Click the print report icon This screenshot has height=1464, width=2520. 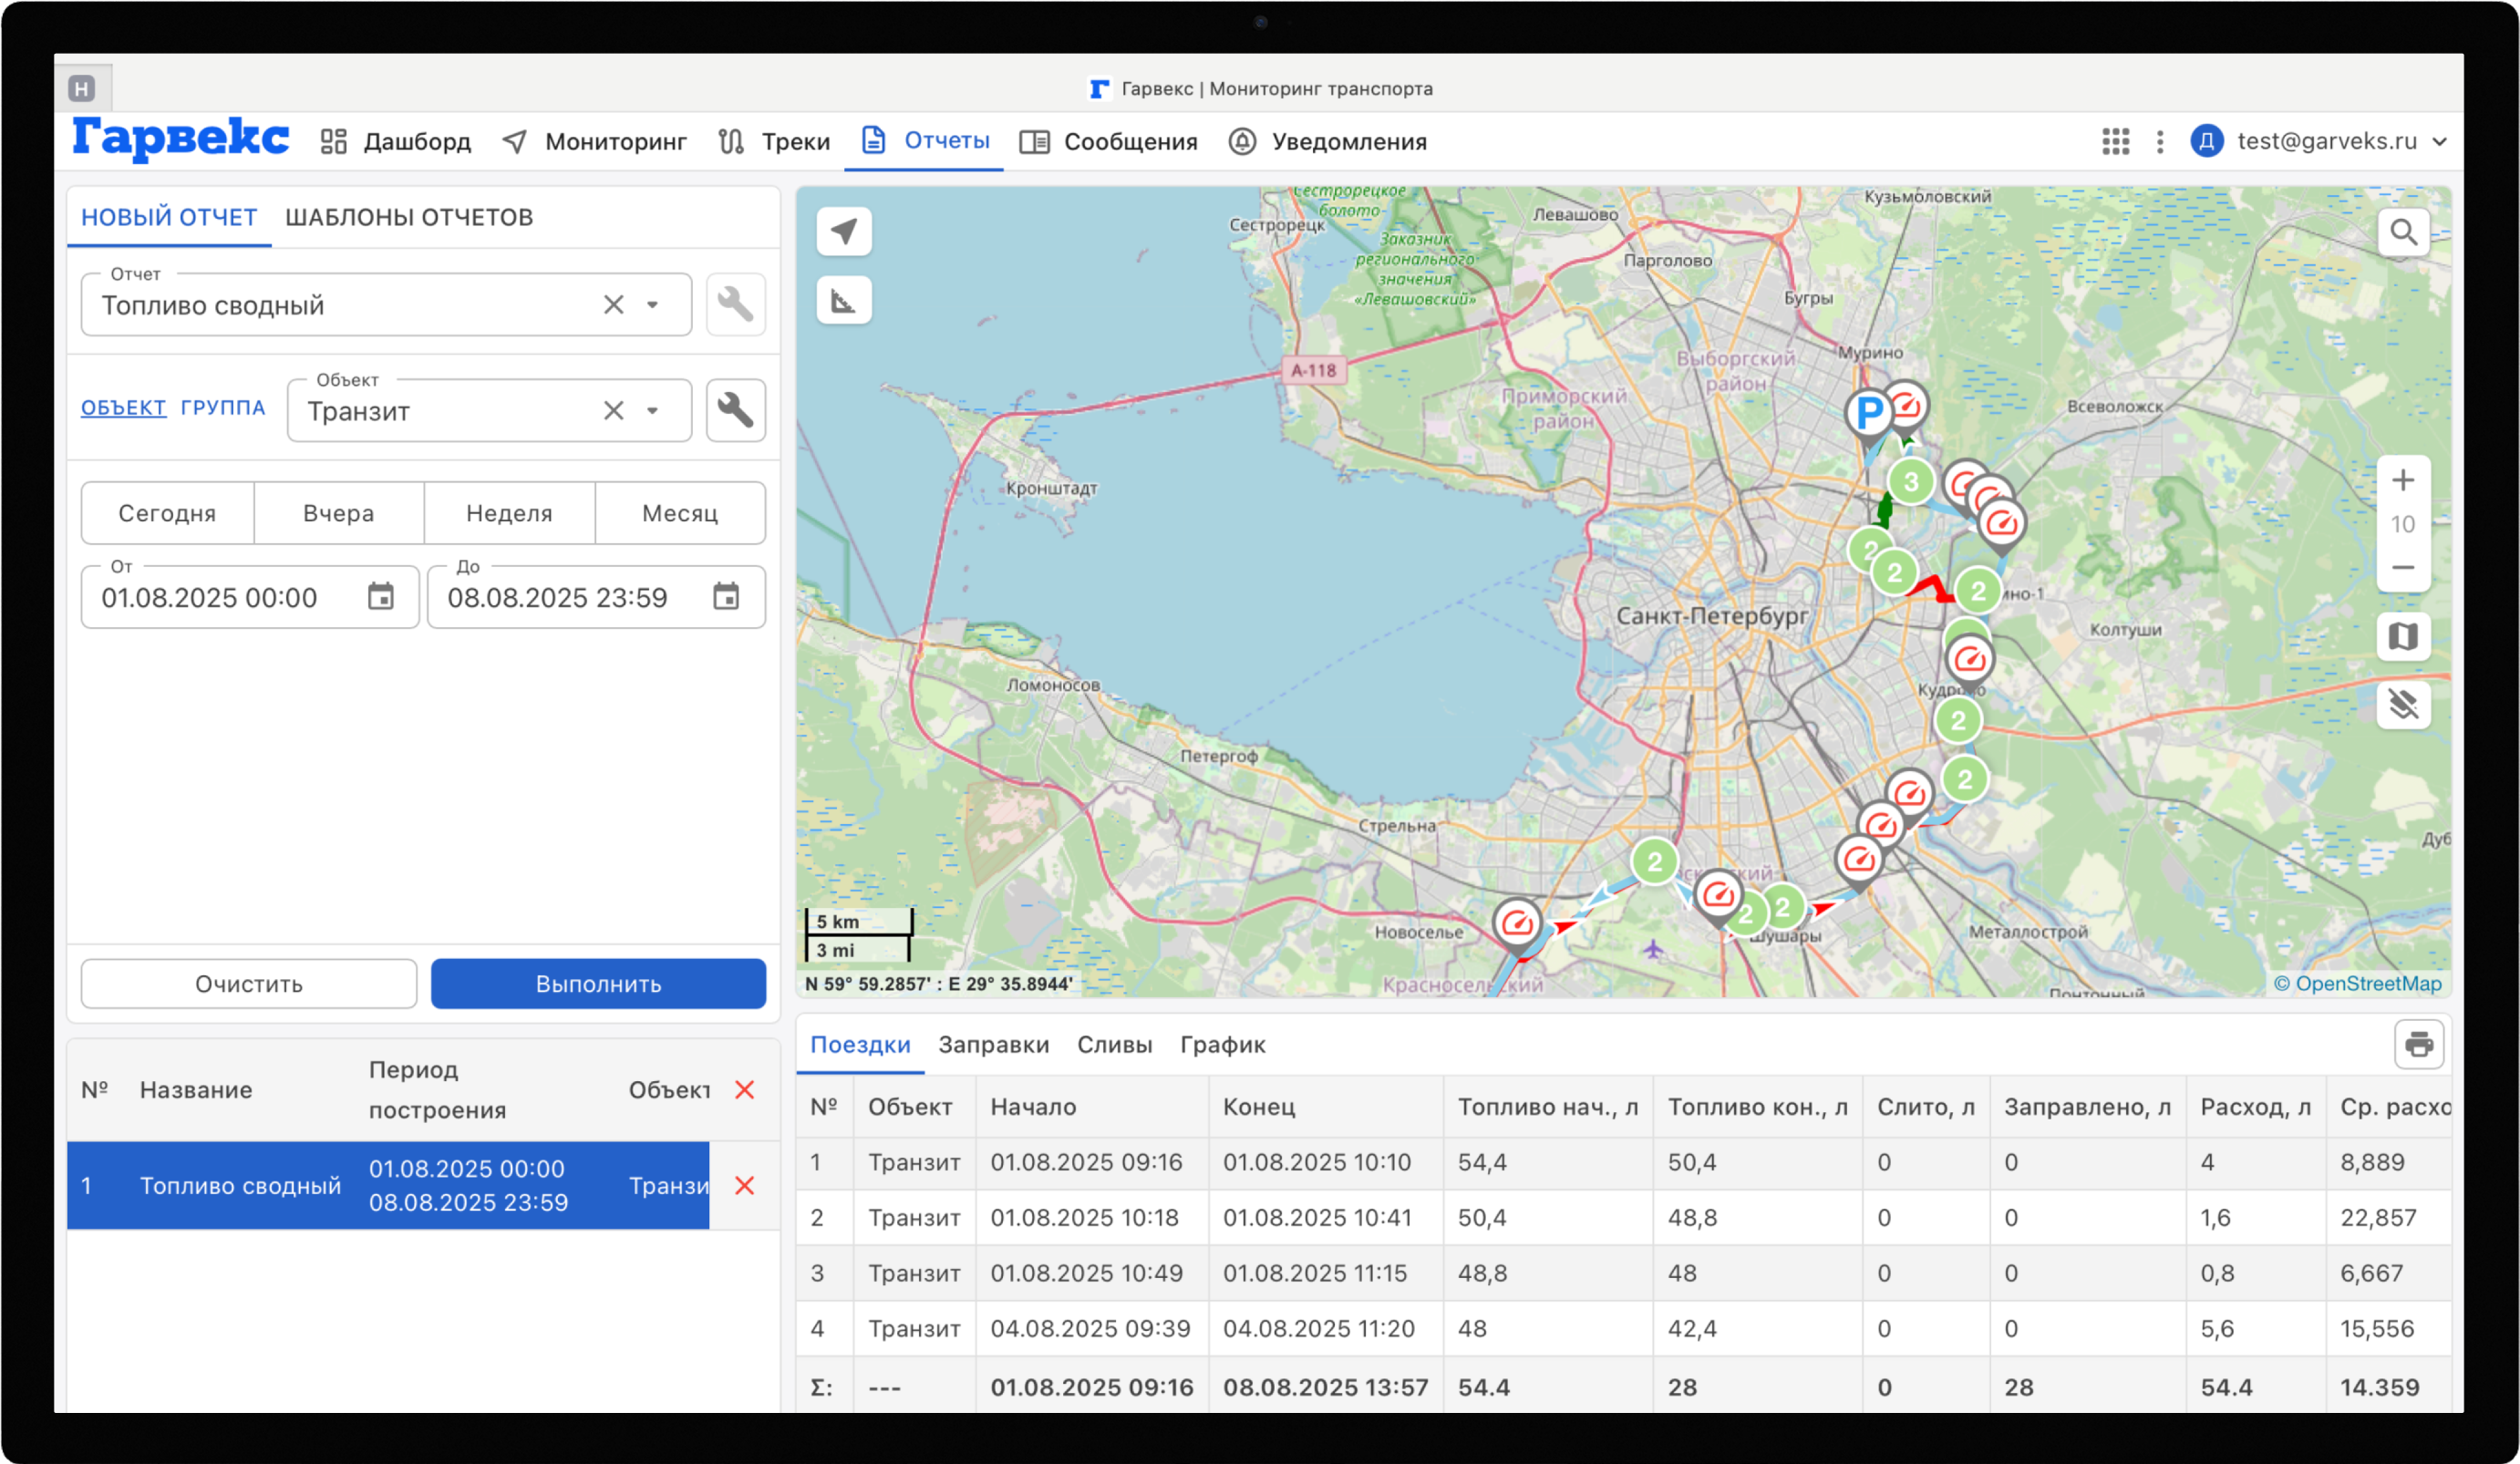coord(2418,1044)
